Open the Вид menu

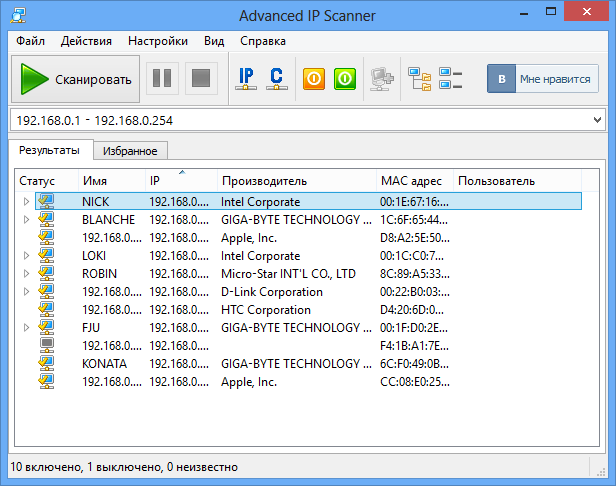click(x=214, y=41)
